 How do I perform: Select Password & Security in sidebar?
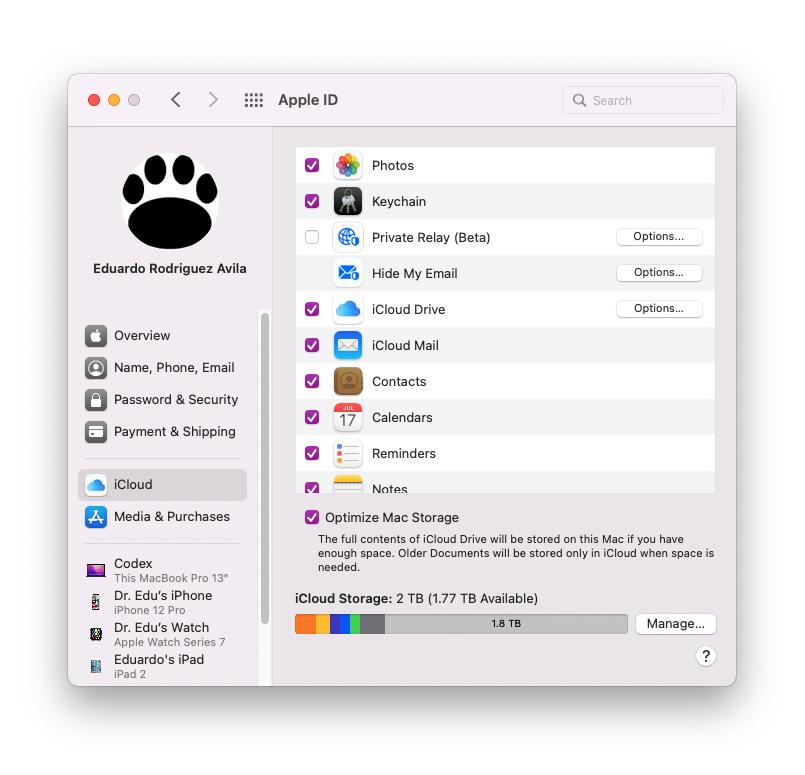[175, 400]
